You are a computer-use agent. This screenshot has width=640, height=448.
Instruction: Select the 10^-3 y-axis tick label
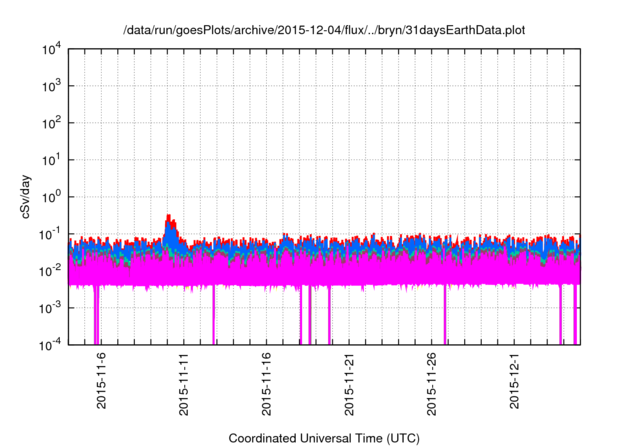(51, 308)
